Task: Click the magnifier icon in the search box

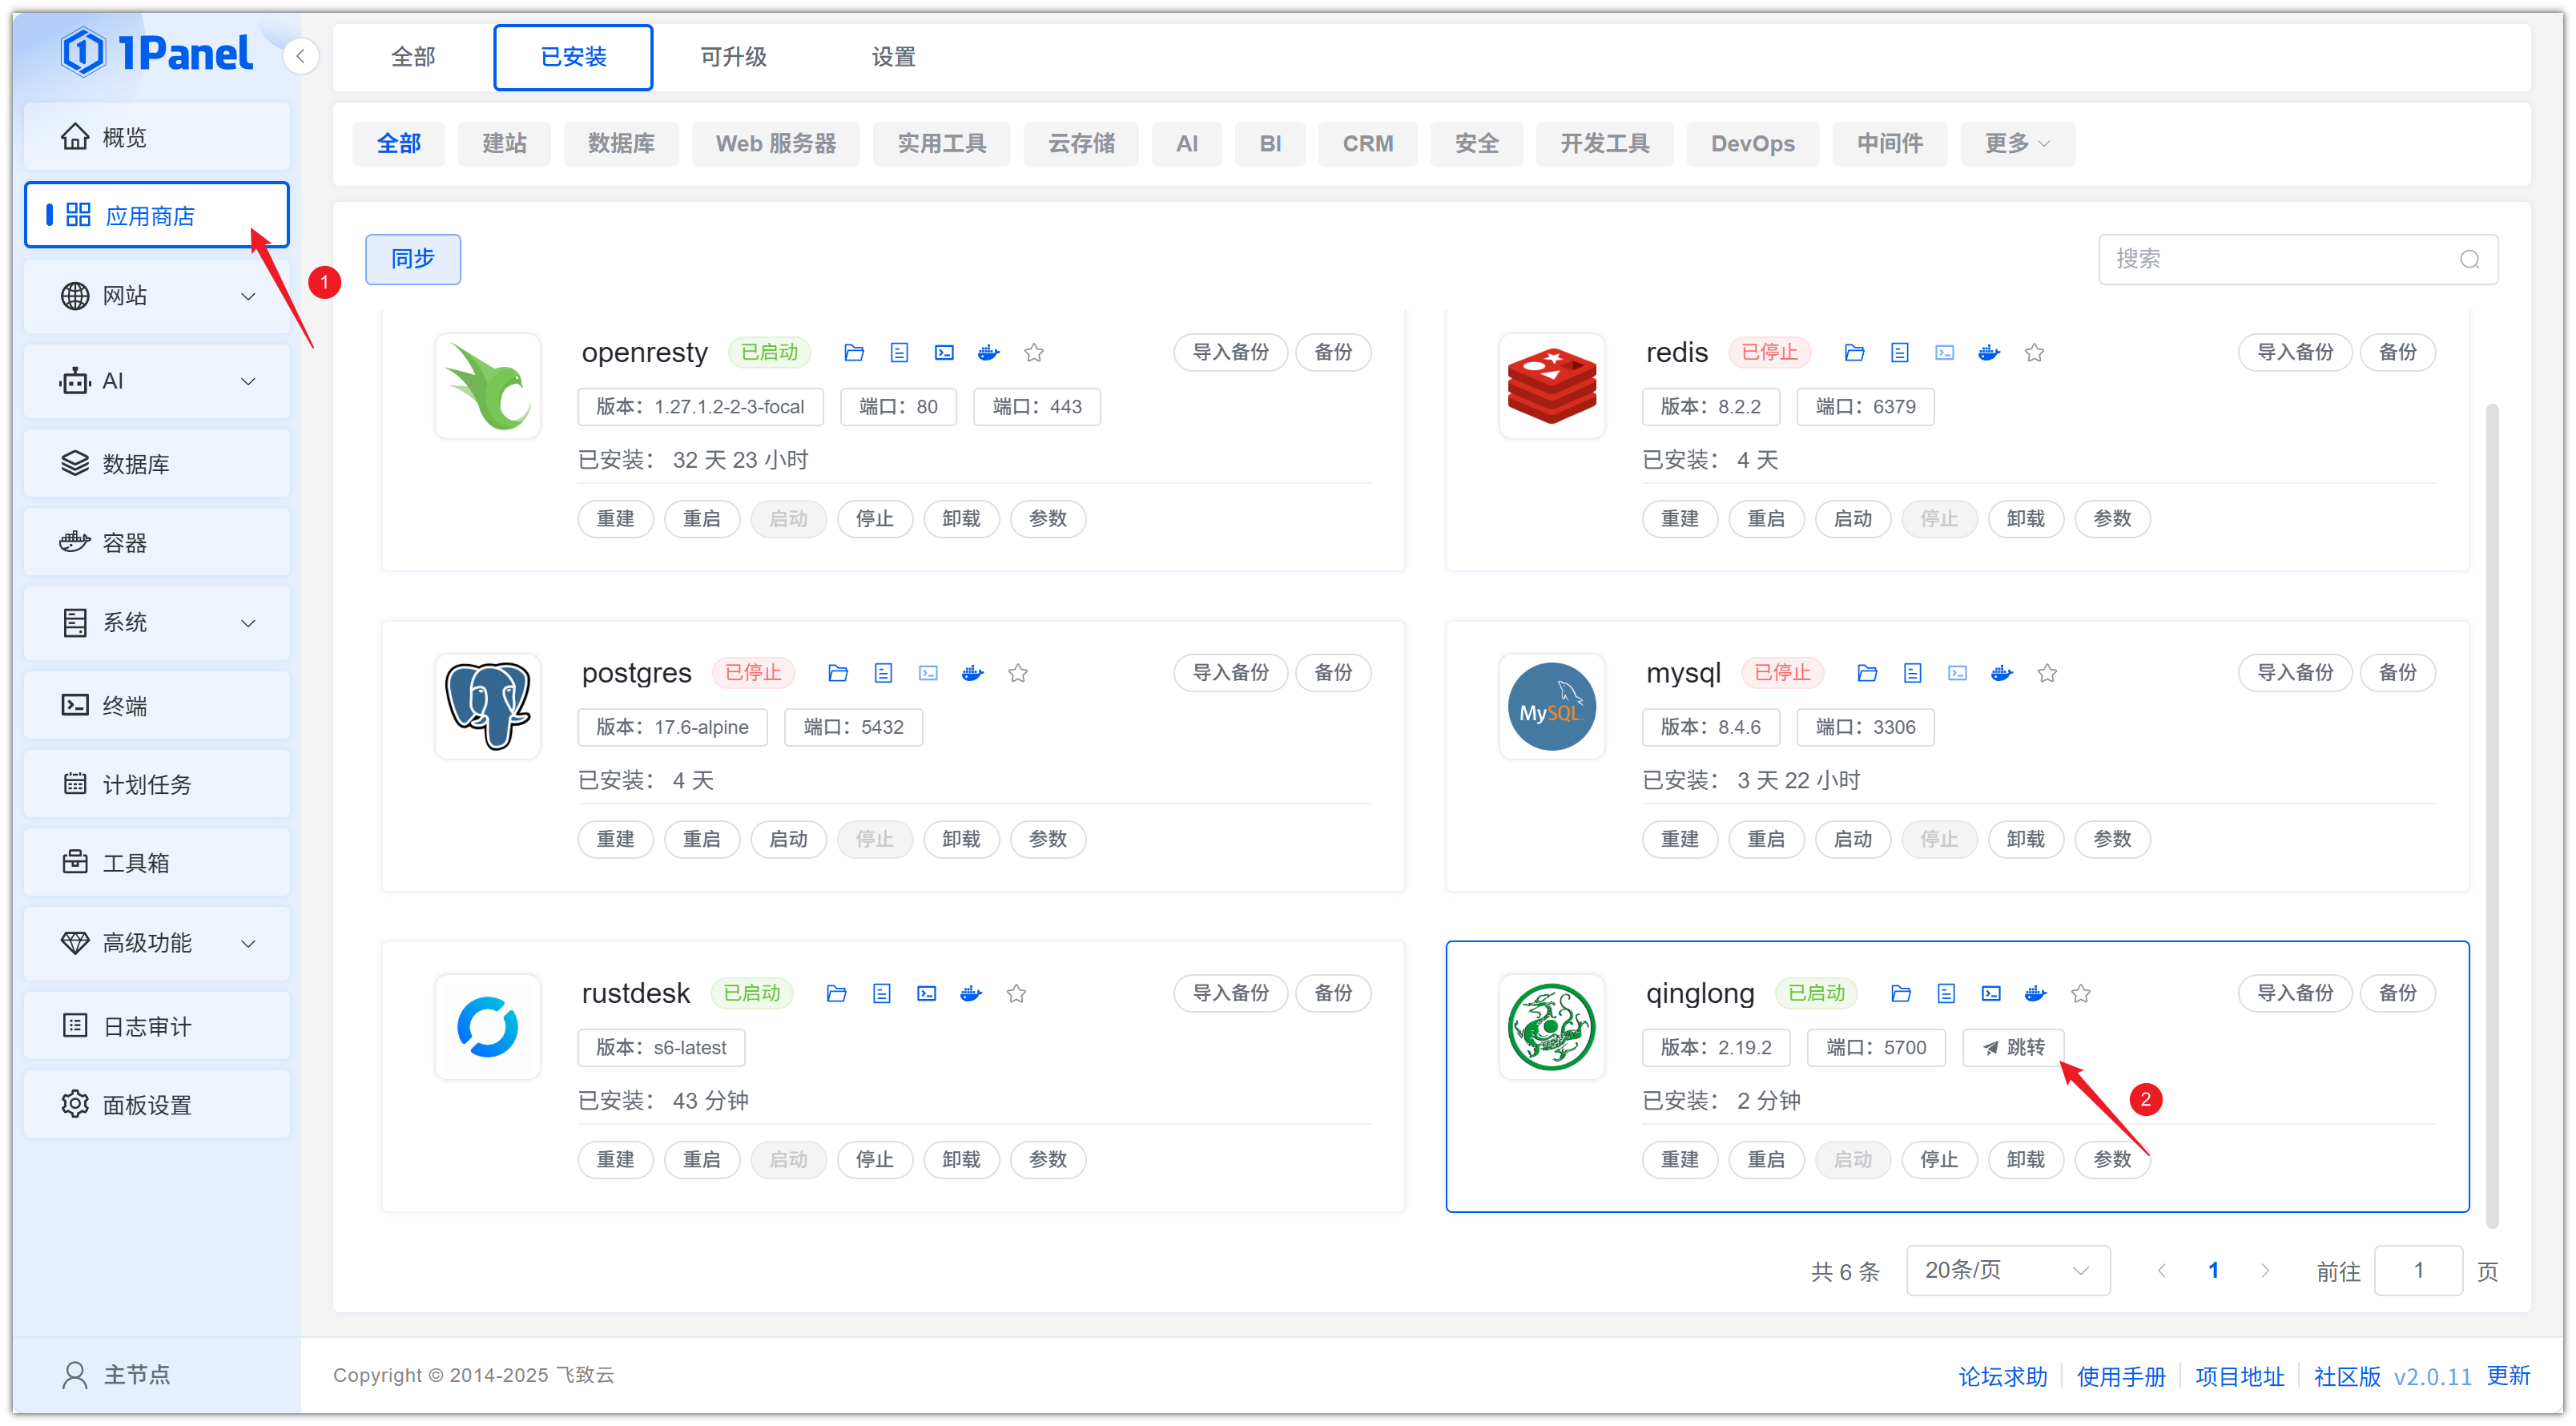Action: (x=2469, y=259)
